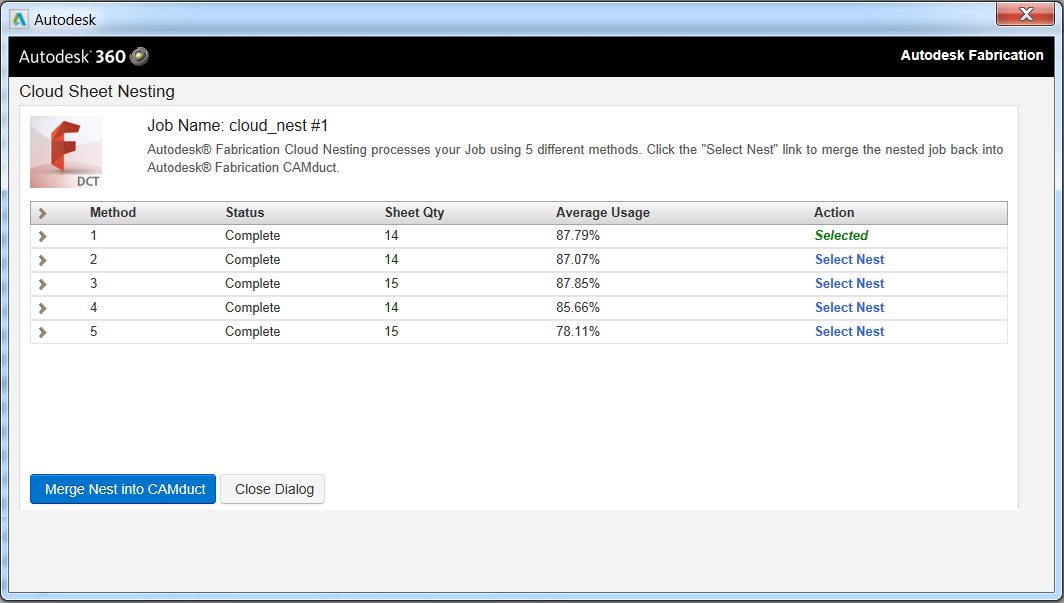The image size is (1064, 603).
Task: Click the 87.85% average usage value
Action: pyautogui.click(x=578, y=284)
